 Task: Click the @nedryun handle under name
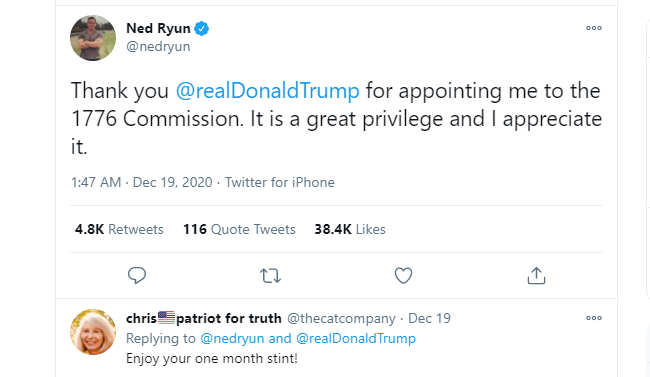pos(158,46)
